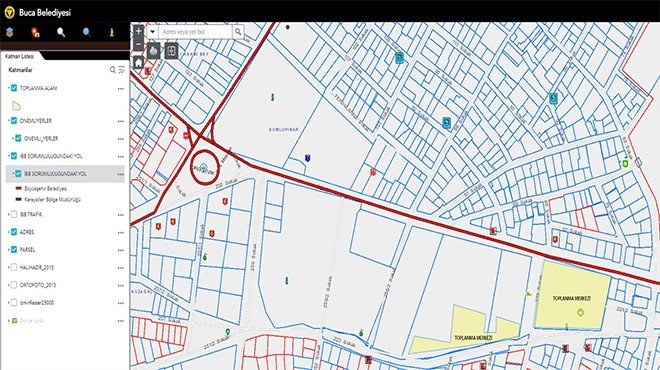Select the blue magnifier query tool
Screen dimensions: 660x370
click(86, 32)
